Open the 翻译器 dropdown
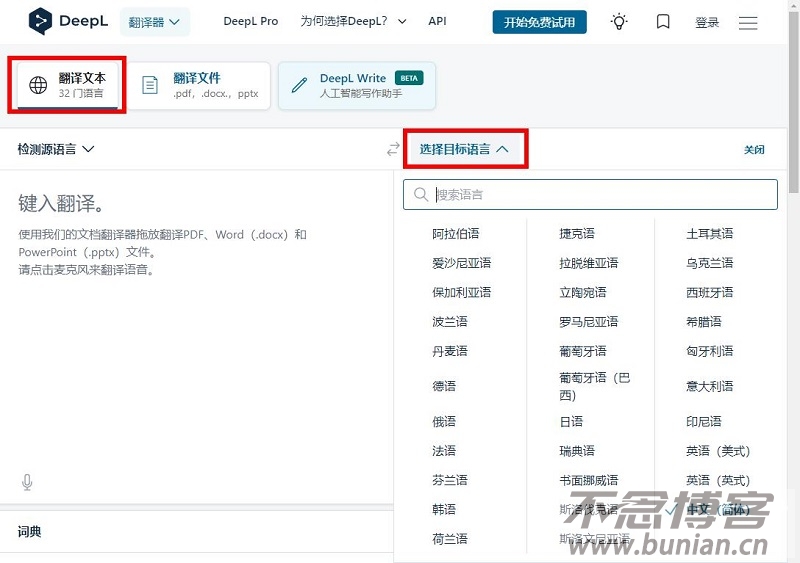The image size is (800, 563). click(155, 22)
